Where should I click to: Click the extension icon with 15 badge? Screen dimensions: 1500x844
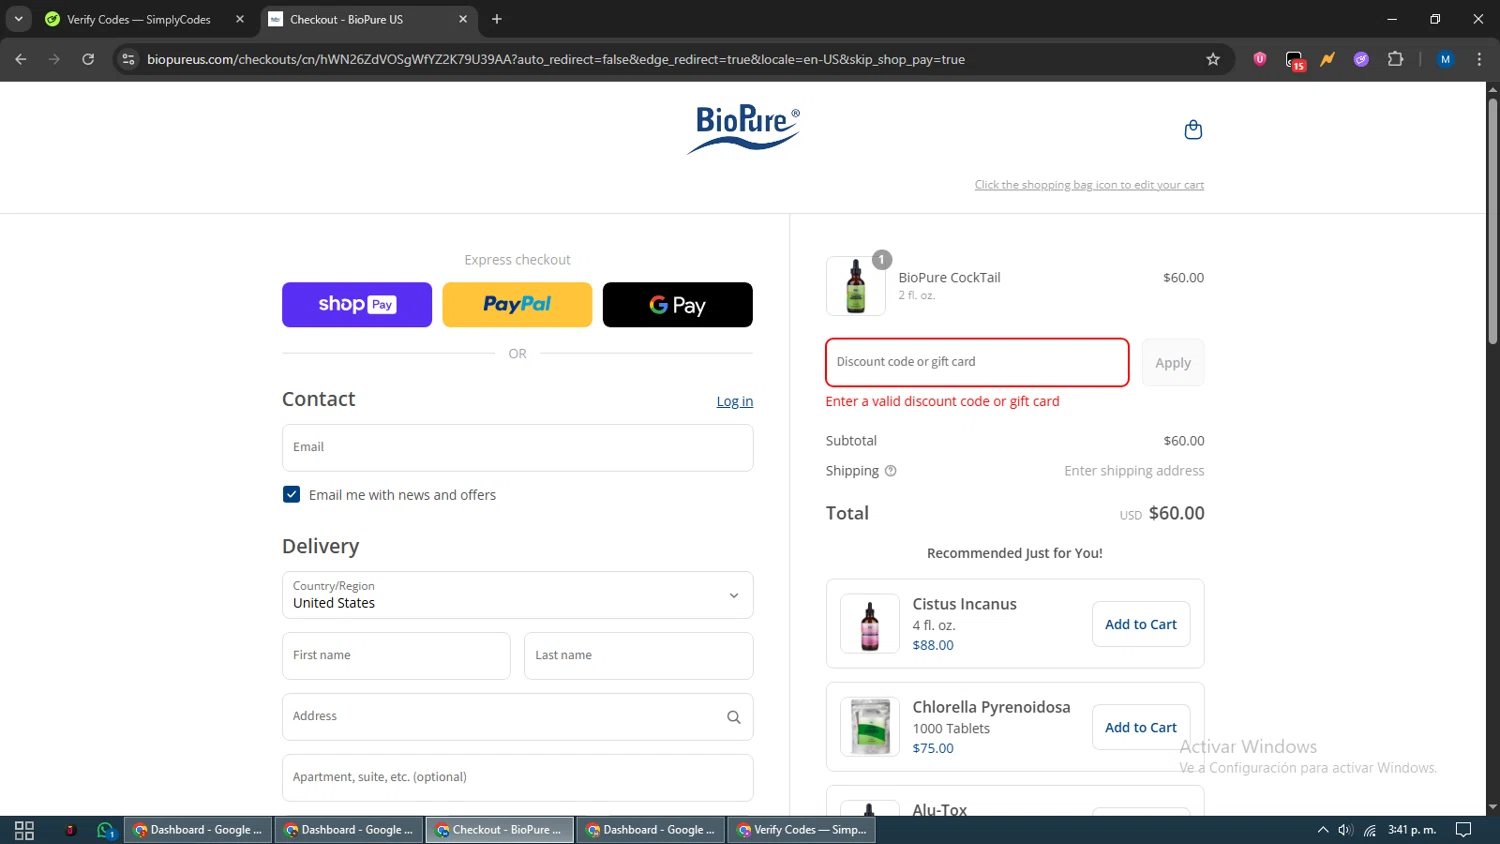coord(1295,60)
